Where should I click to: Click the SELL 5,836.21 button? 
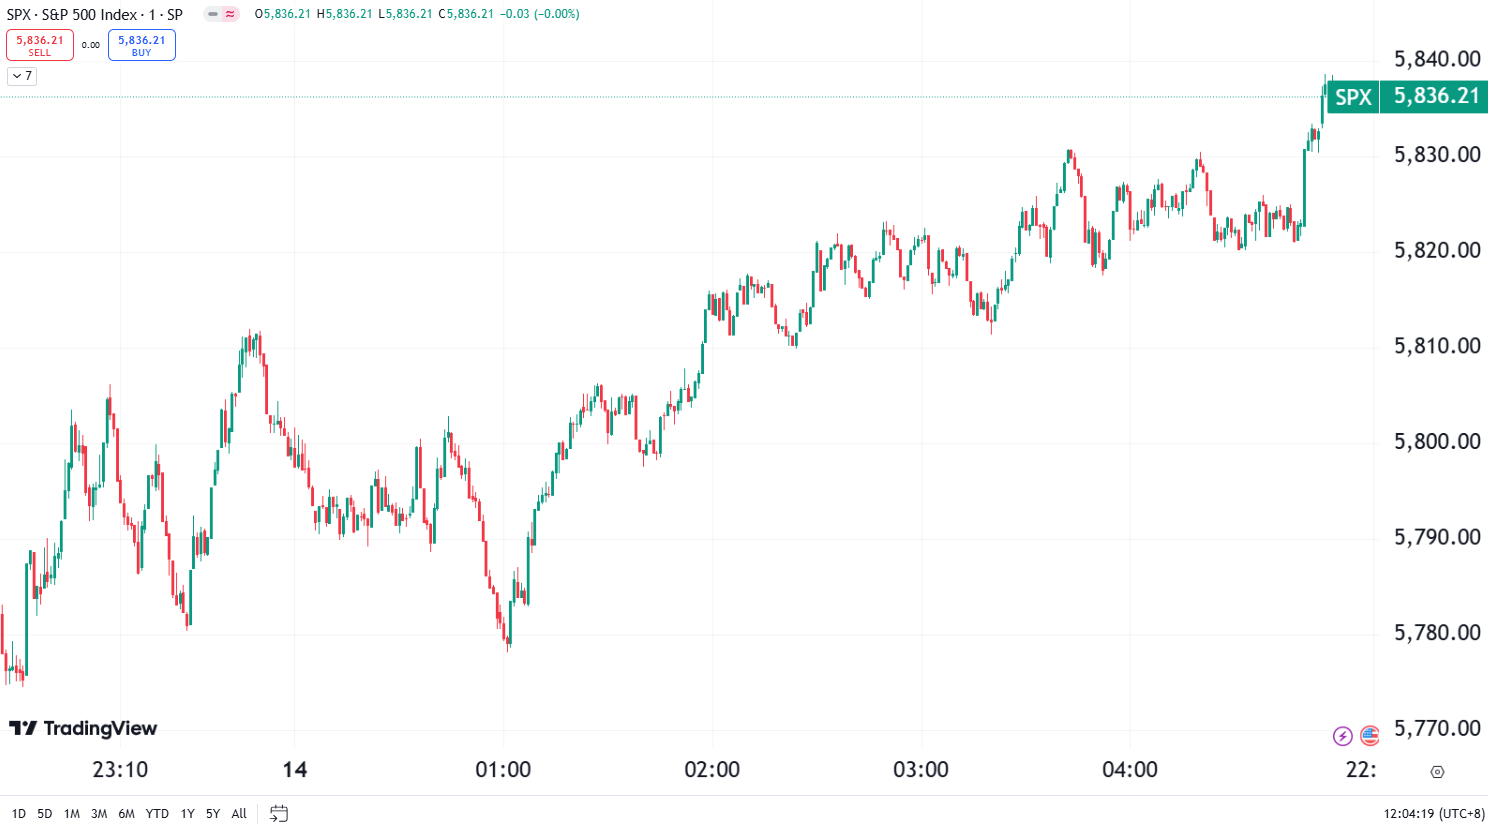pyautogui.click(x=40, y=44)
